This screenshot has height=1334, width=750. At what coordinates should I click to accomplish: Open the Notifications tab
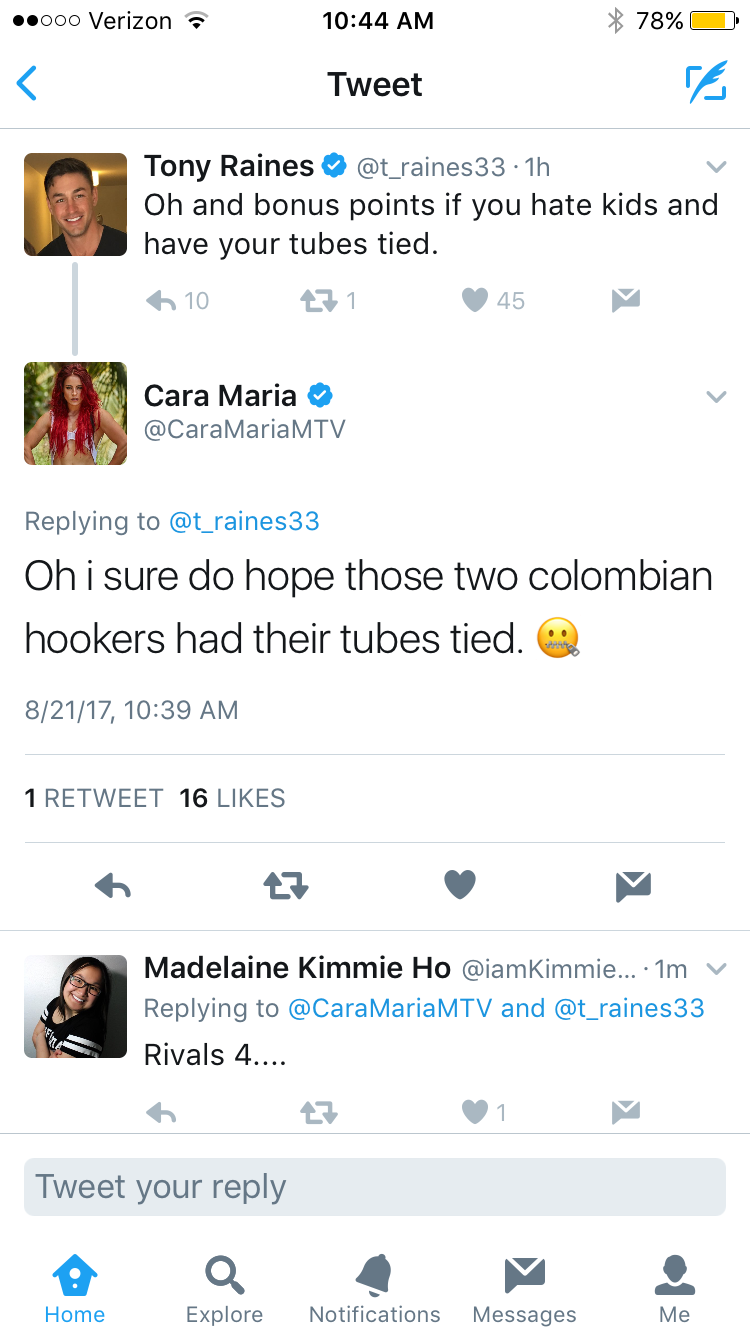coord(374,1290)
